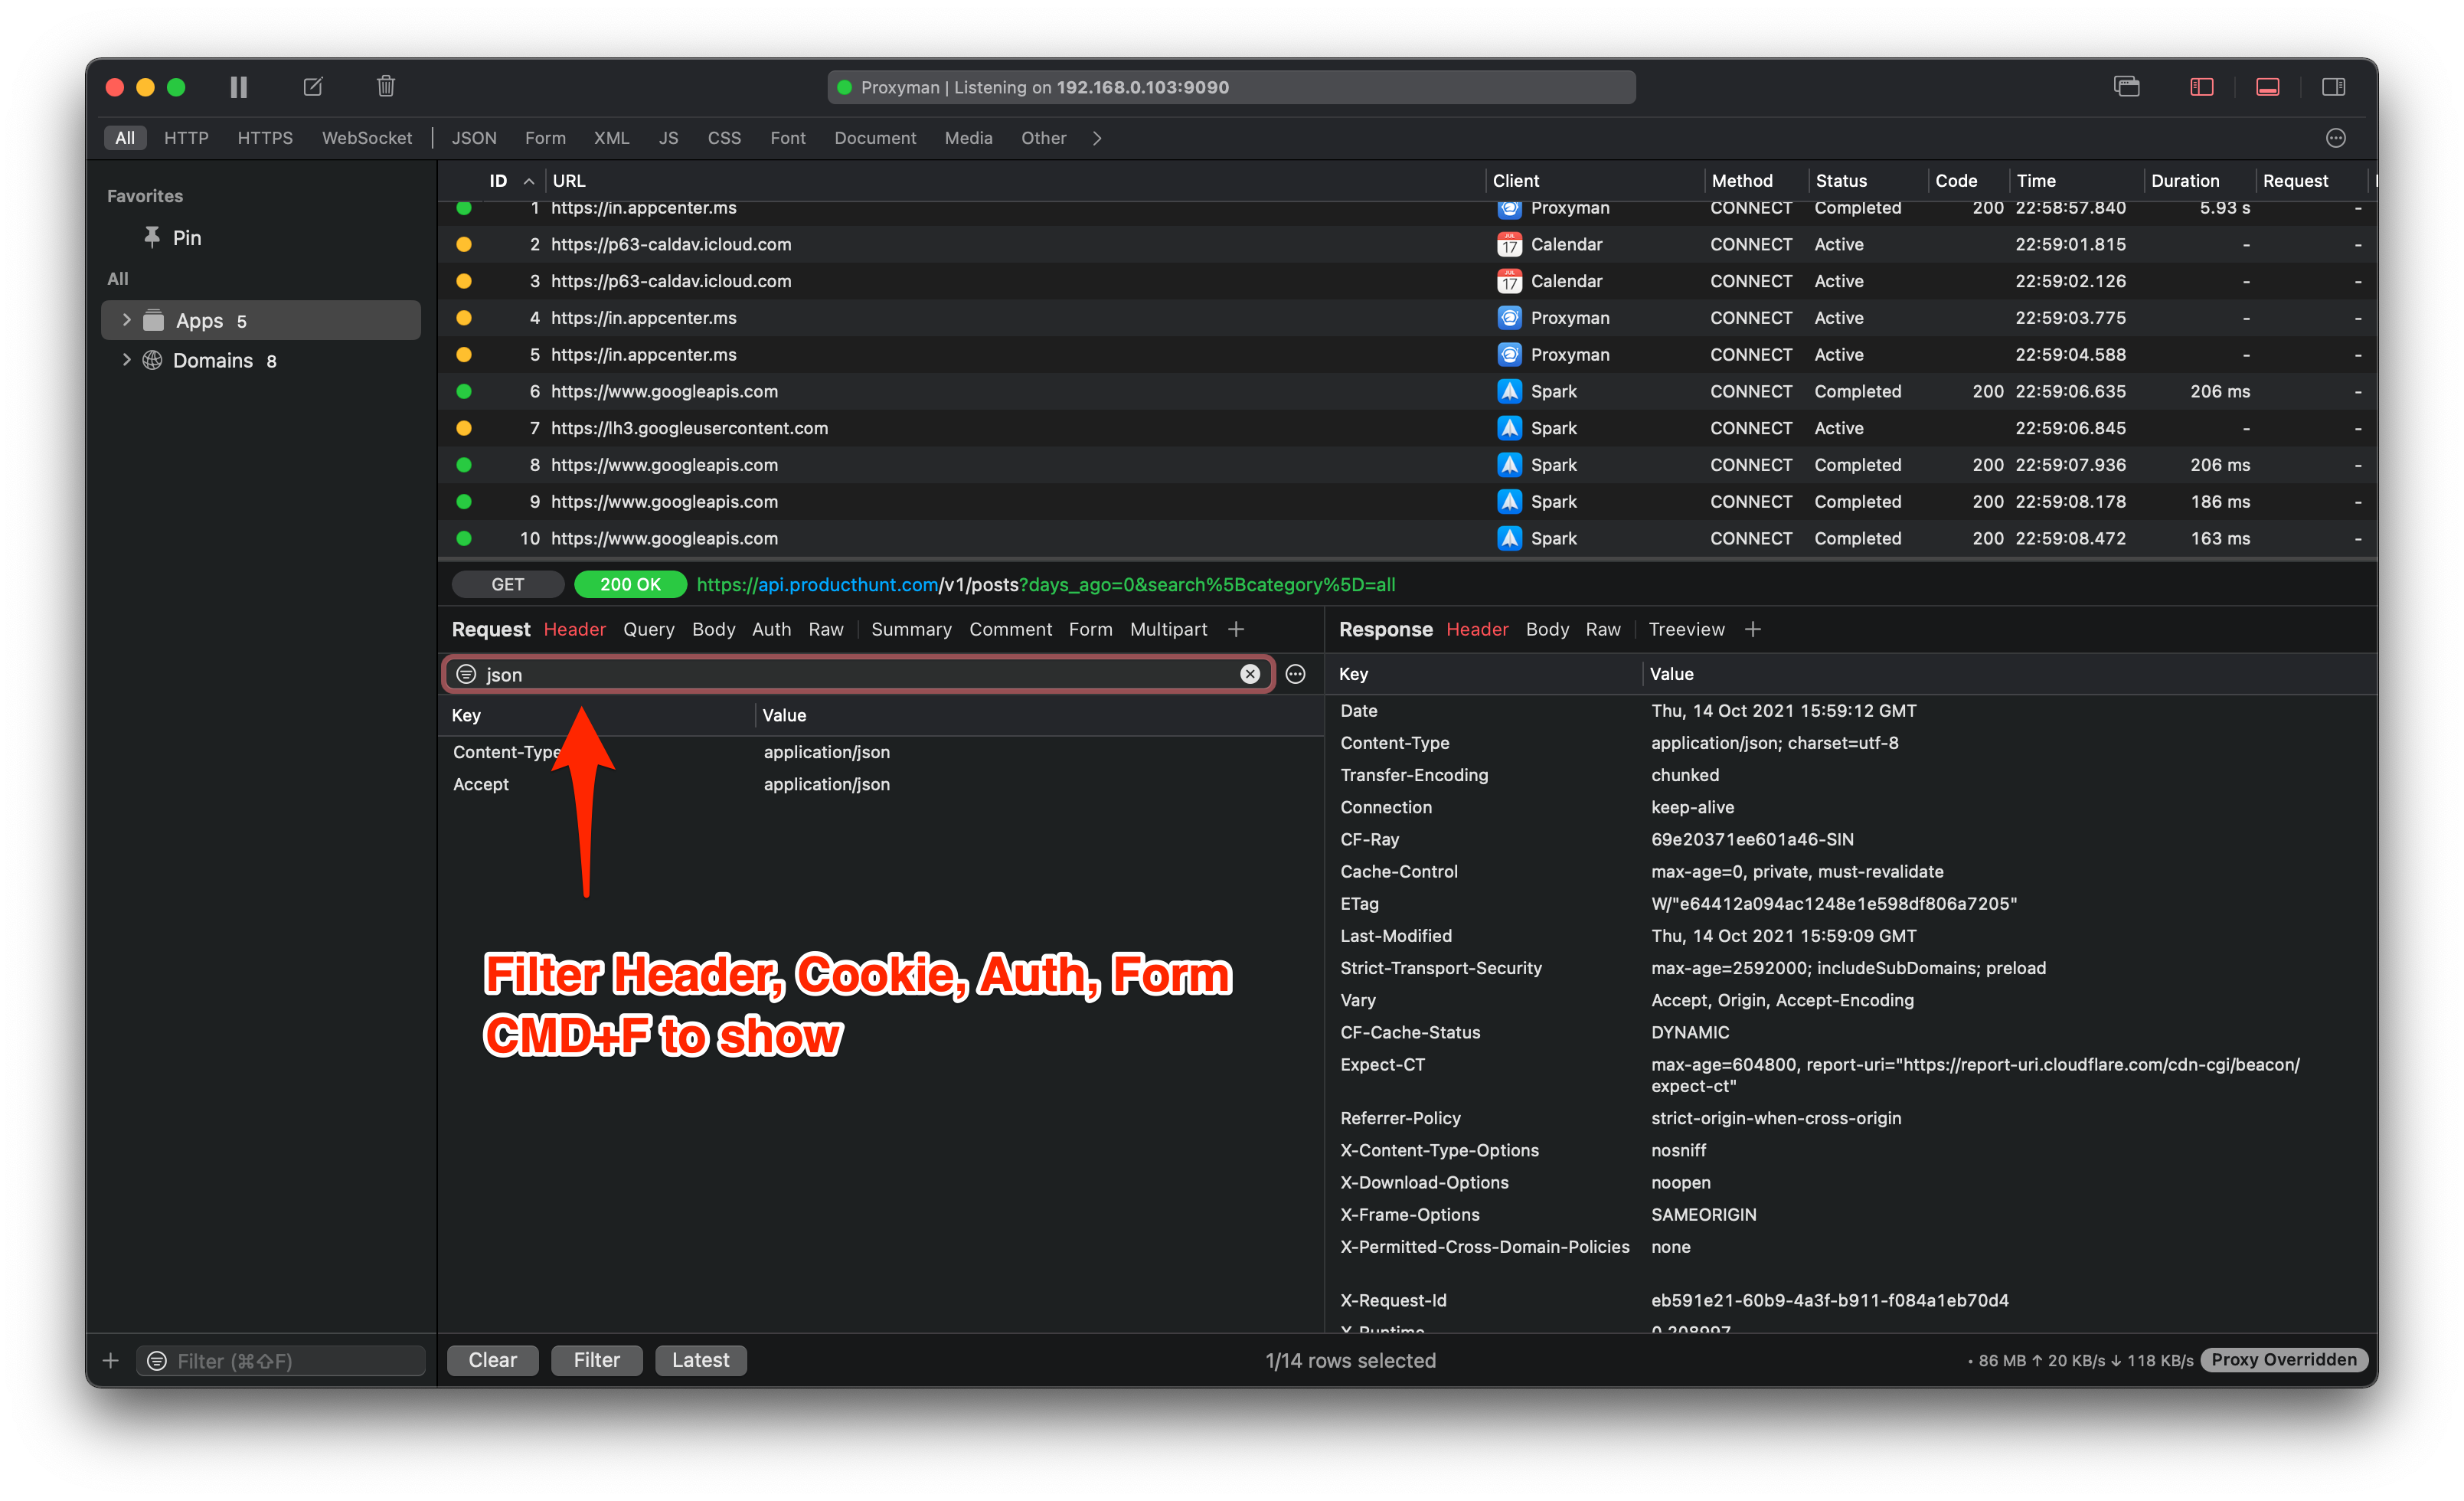Toggle the right inspector panel
2464x1501 pixels.
click(x=2333, y=87)
